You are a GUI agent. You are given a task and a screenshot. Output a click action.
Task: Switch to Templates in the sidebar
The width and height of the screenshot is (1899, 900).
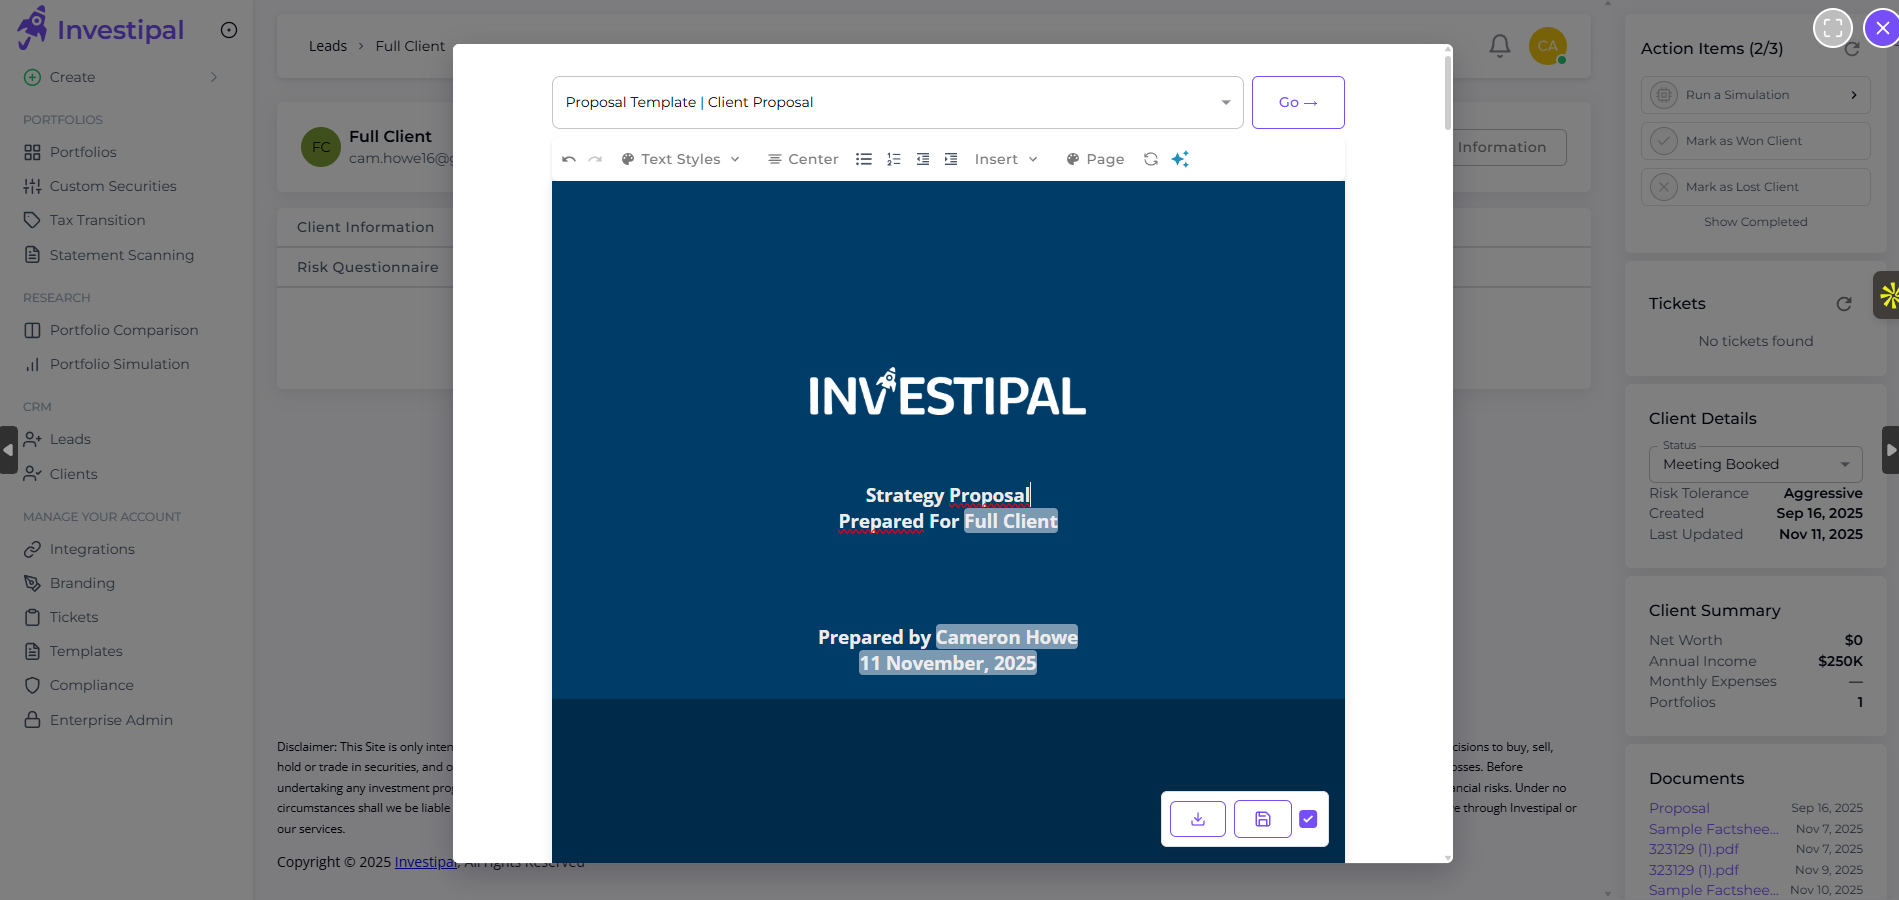pyautogui.click(x=84, y=650)
